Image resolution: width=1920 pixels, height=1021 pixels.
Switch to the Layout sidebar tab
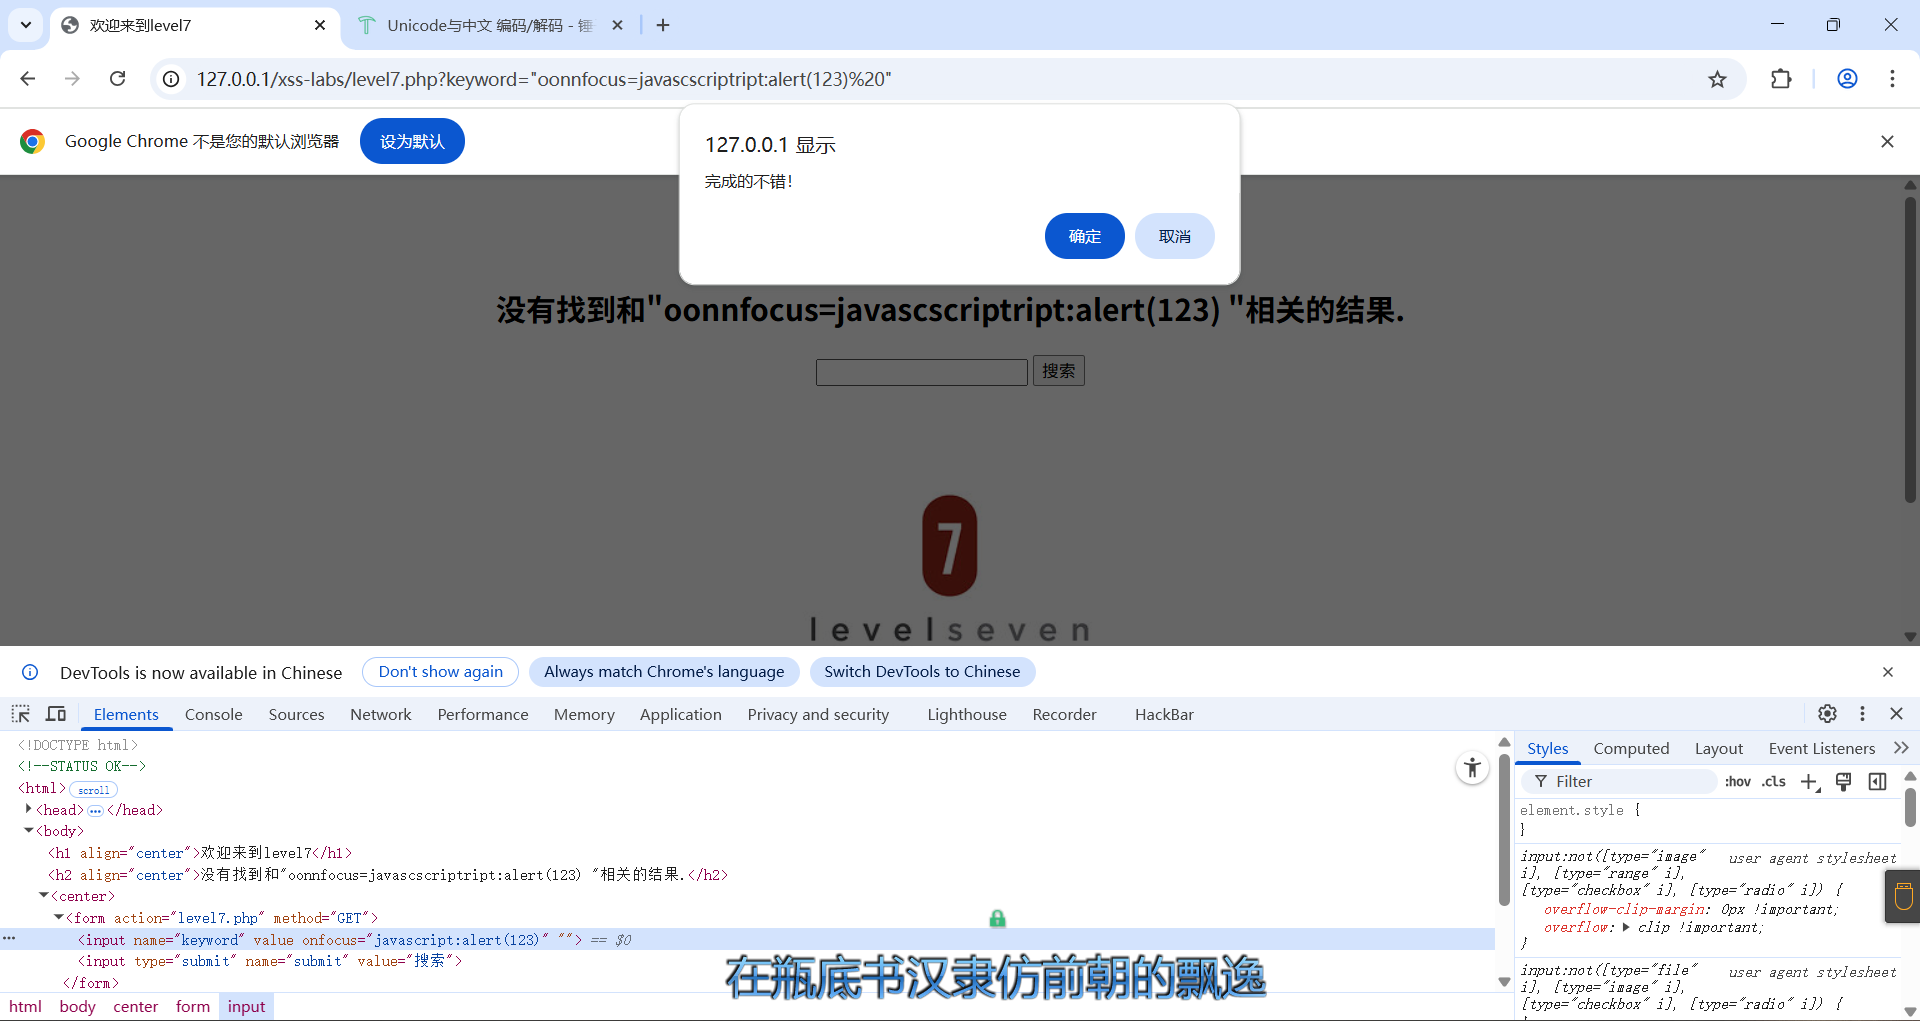click(1719, 748)
